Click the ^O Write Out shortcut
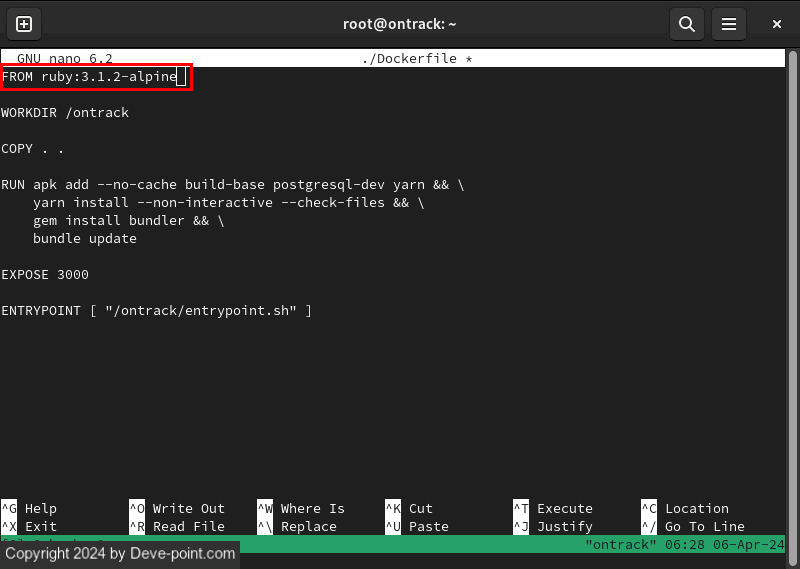Image resolution: width=800 pixels, height=569 pixels. pyautogui.click(x=177, y=508)
